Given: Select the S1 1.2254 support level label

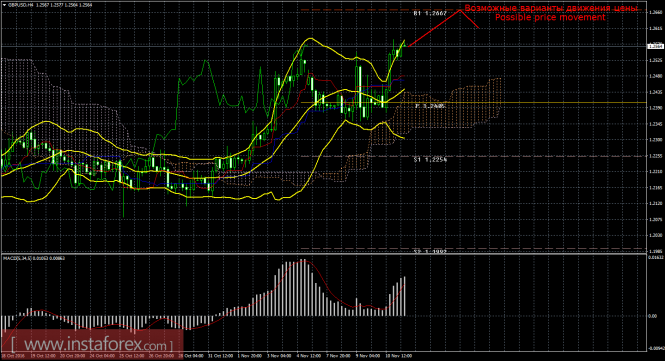Looking at the screenshot, I should [430, 160].
